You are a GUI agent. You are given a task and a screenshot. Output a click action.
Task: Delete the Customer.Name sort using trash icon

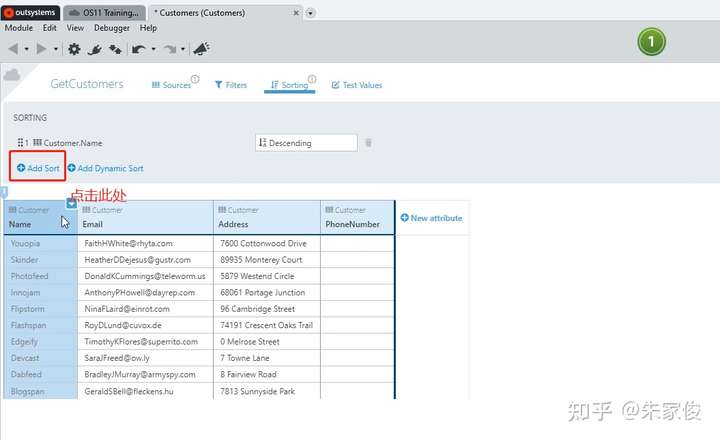[368, 143]
